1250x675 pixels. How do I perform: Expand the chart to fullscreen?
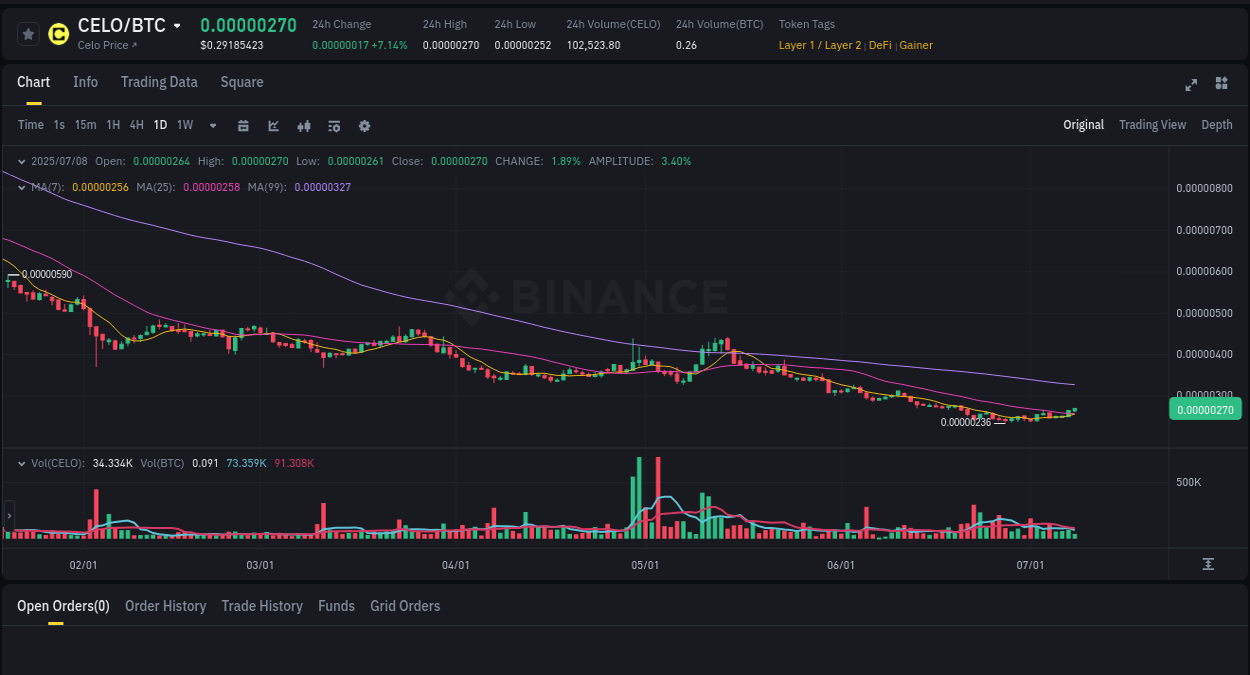(1190, 85)
